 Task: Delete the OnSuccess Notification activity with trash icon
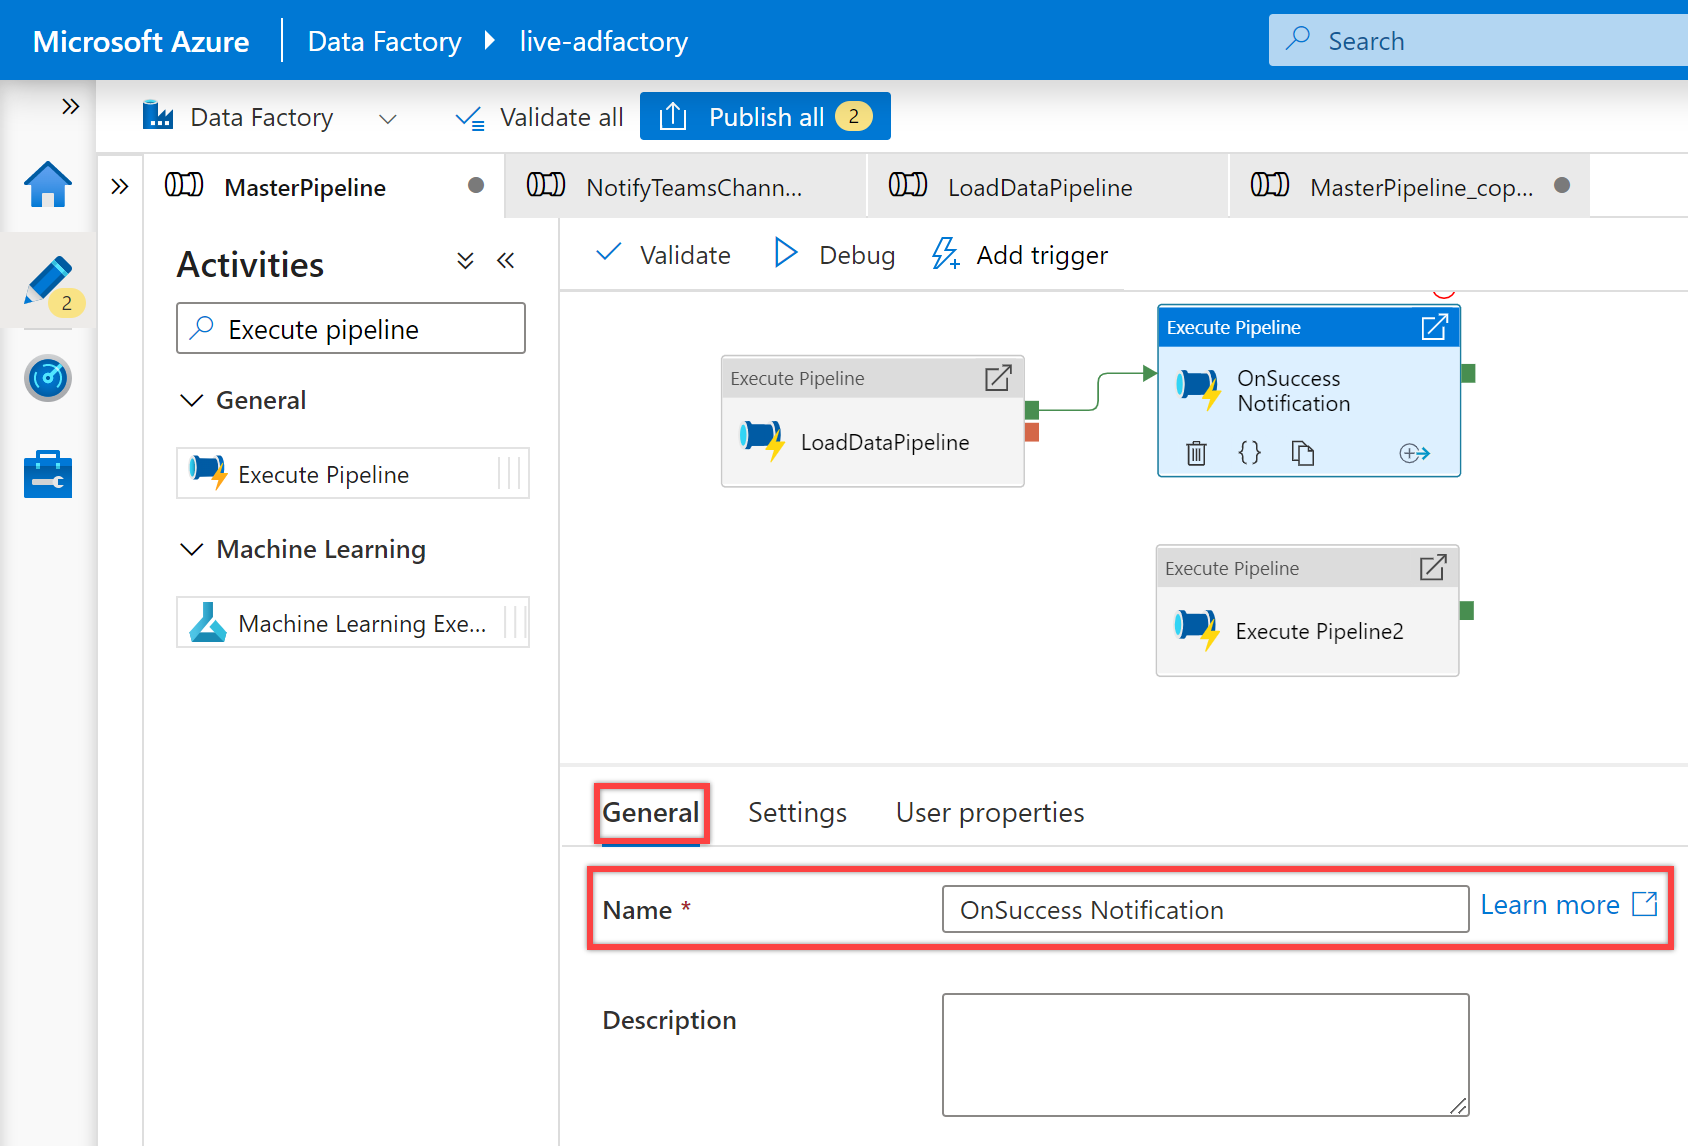tap(1196, 453)
